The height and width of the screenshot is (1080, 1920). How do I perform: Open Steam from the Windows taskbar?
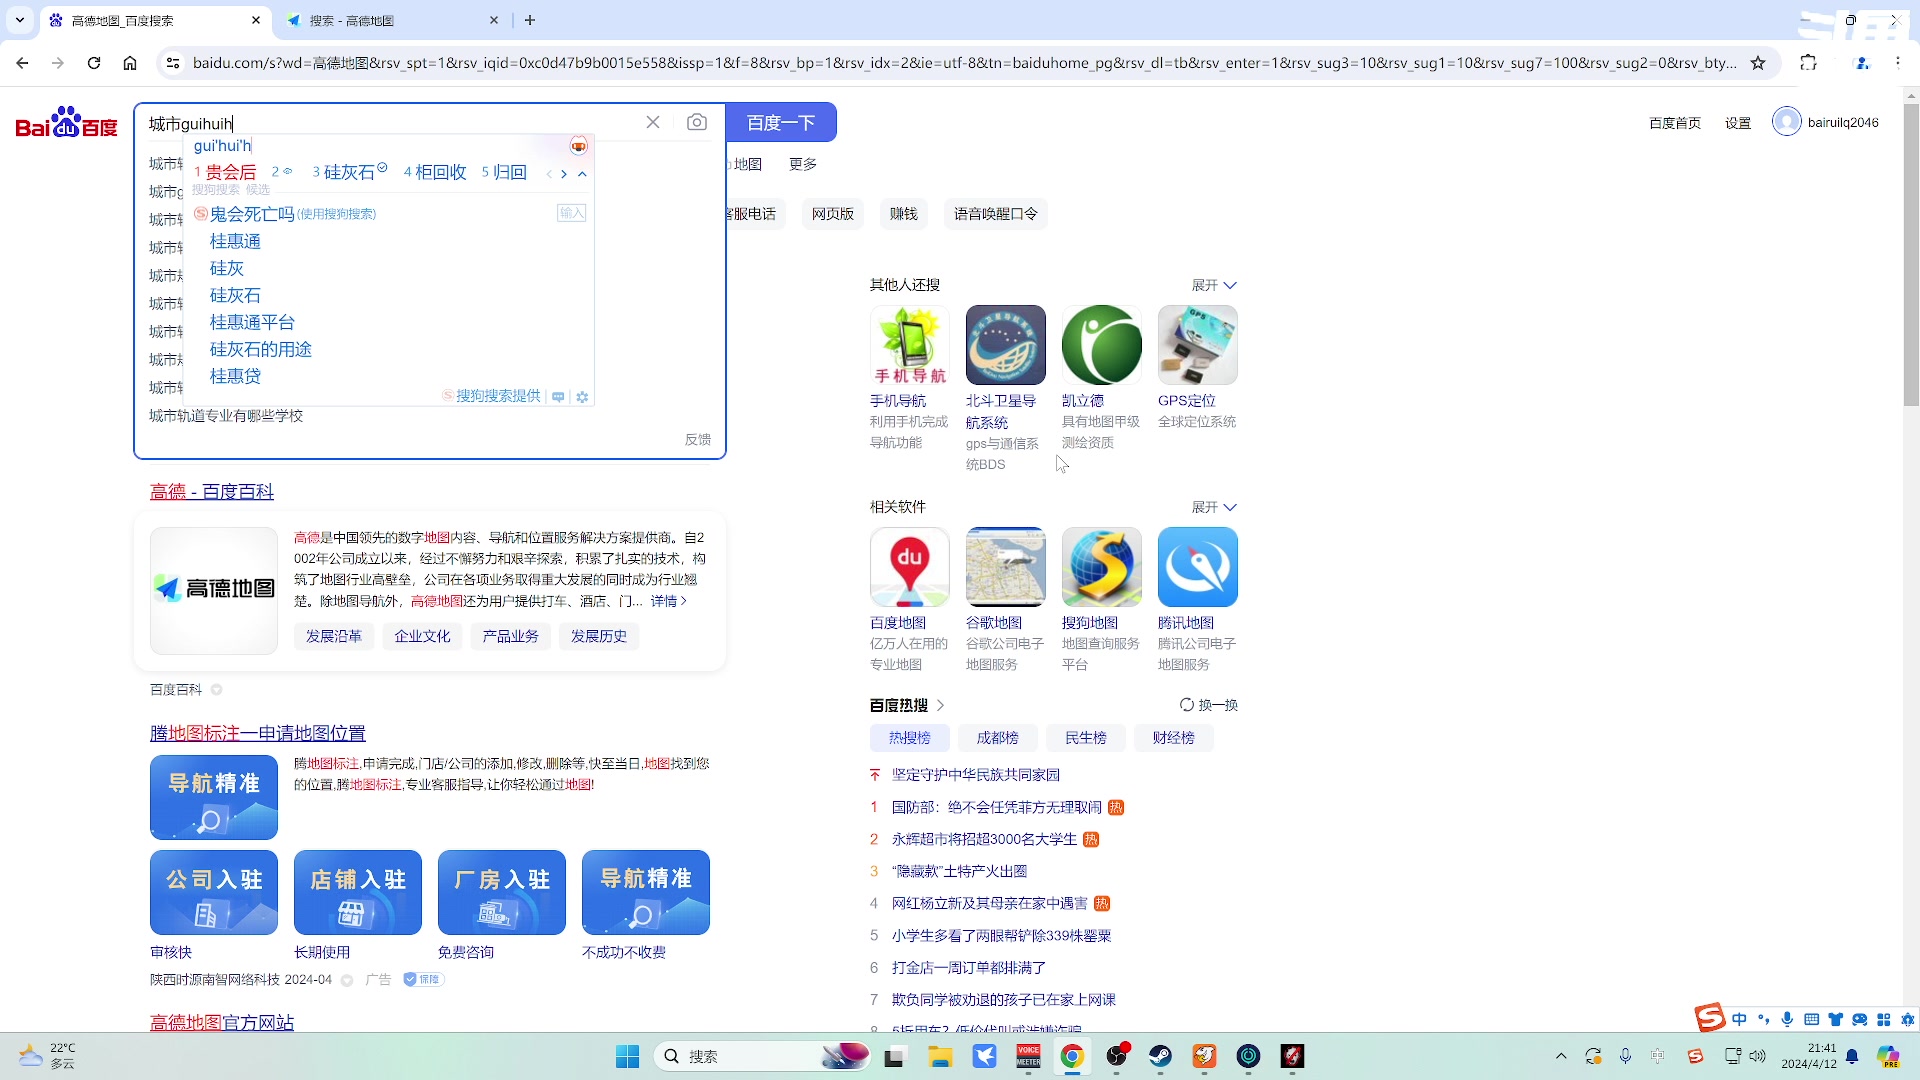pyautogui.click(x=1160, y=1056)
